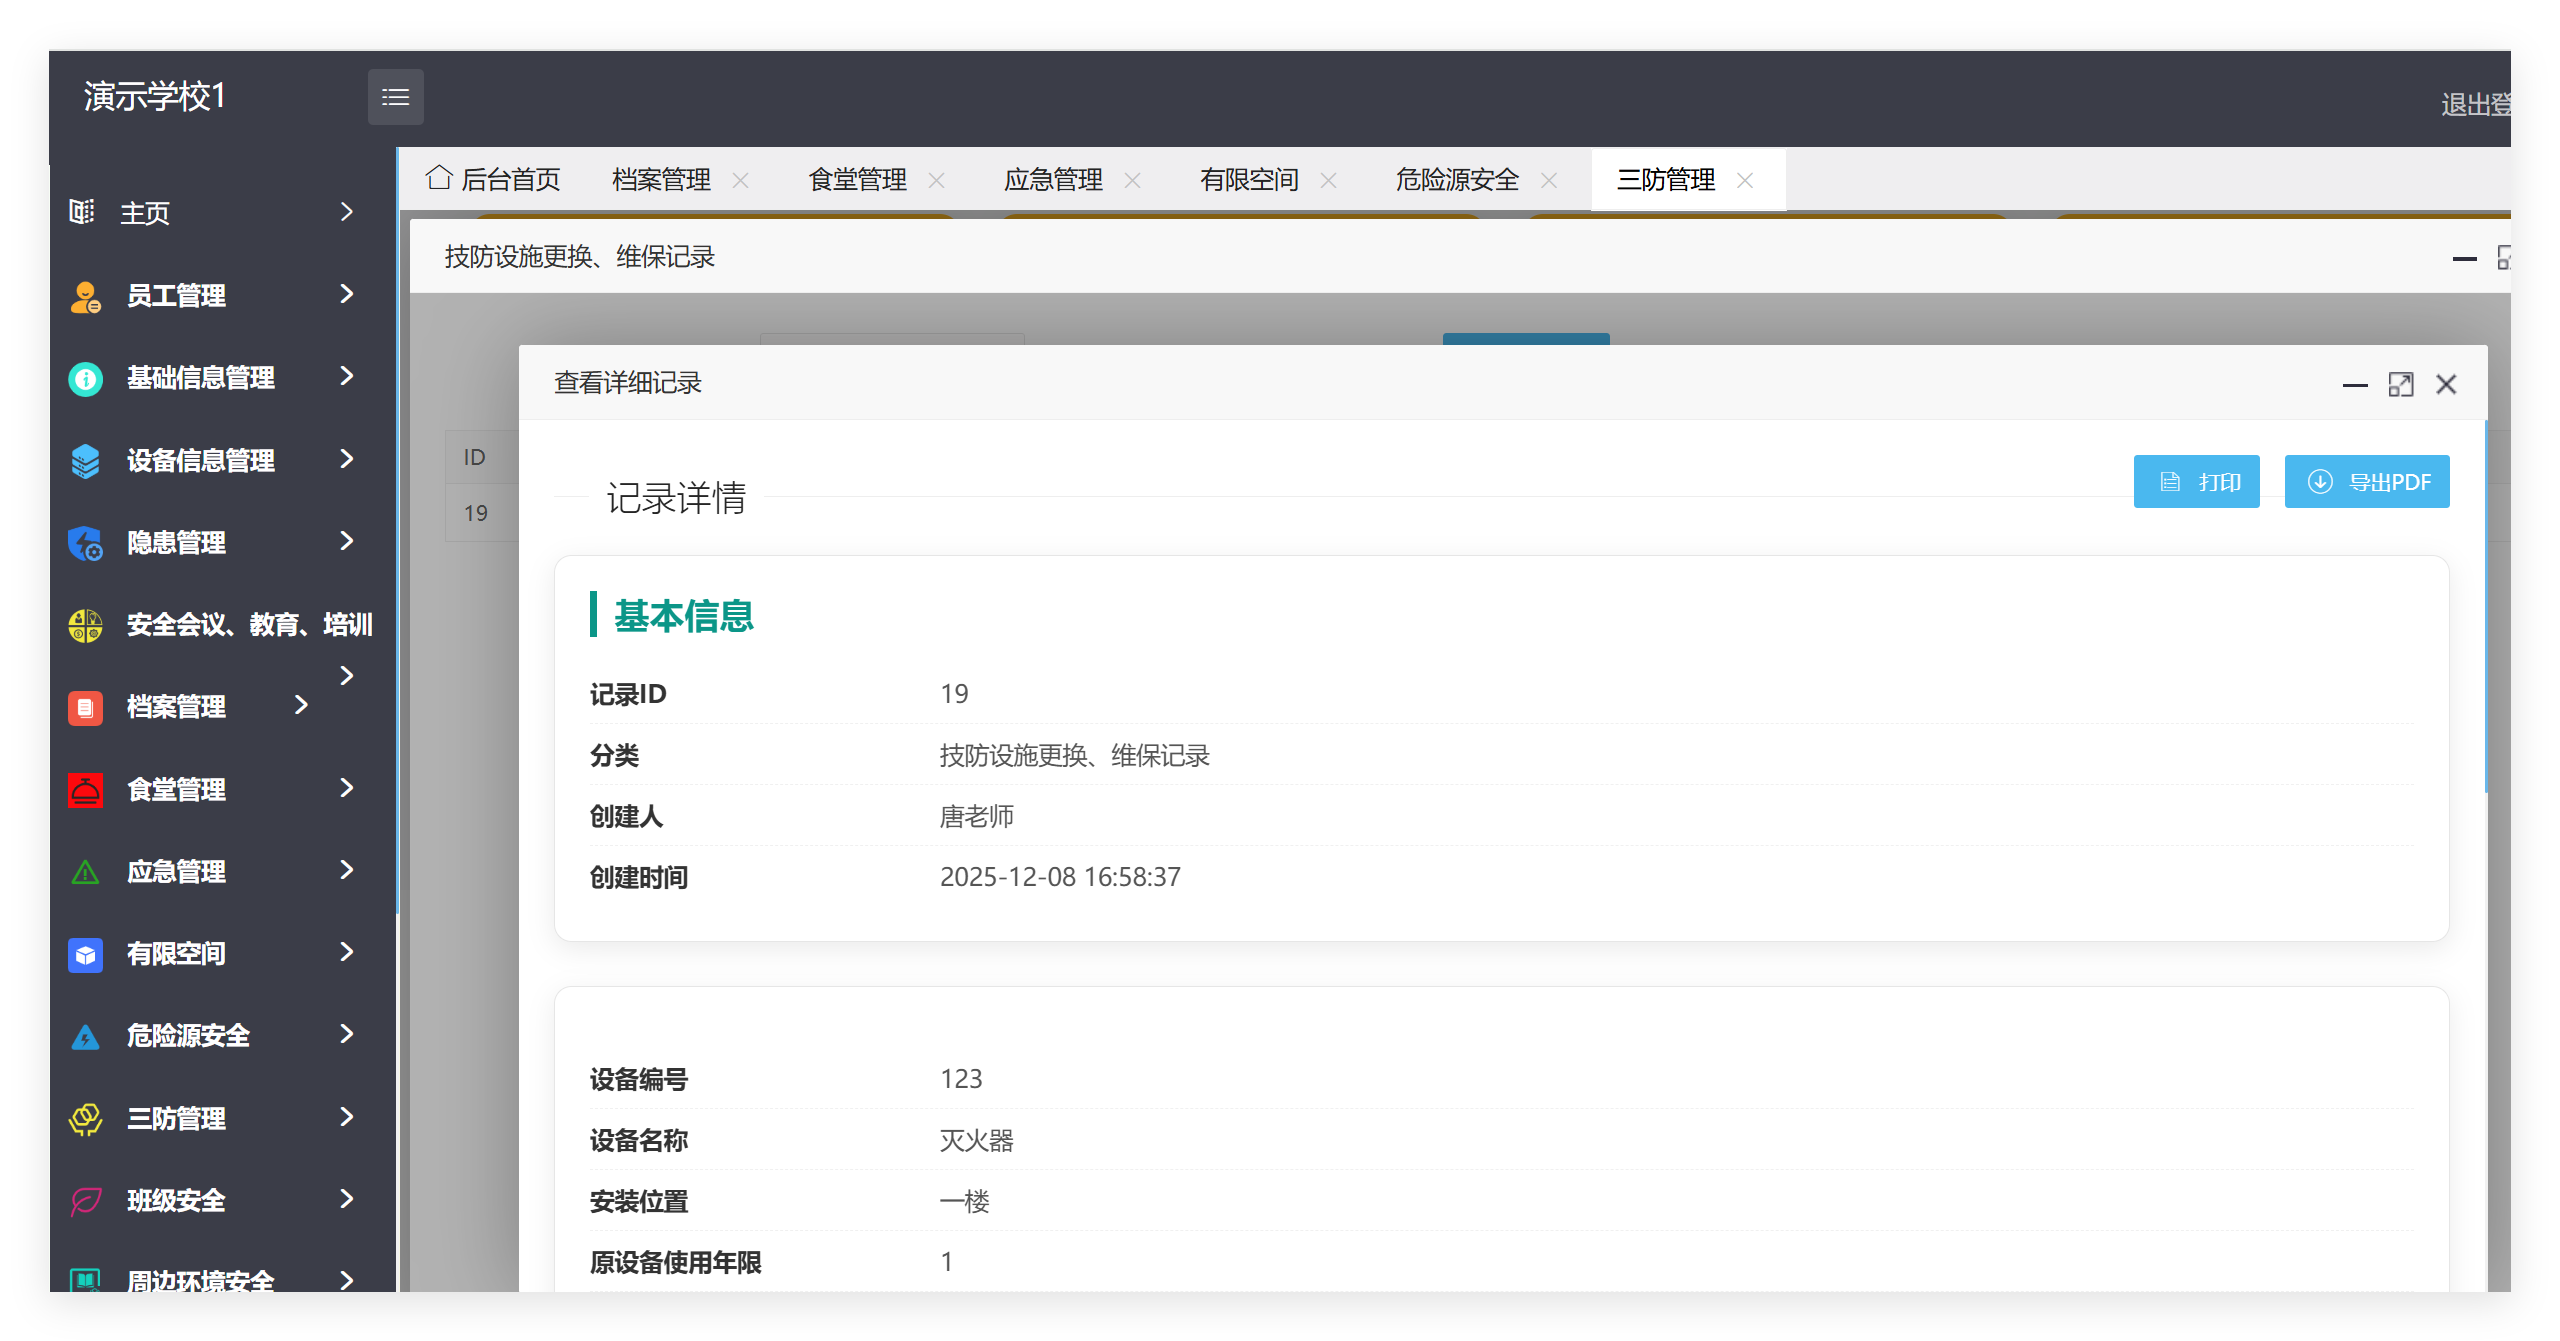Click the hamburger menu icon beside 演示学校1

pyautogui.click(x=396, y=96)
